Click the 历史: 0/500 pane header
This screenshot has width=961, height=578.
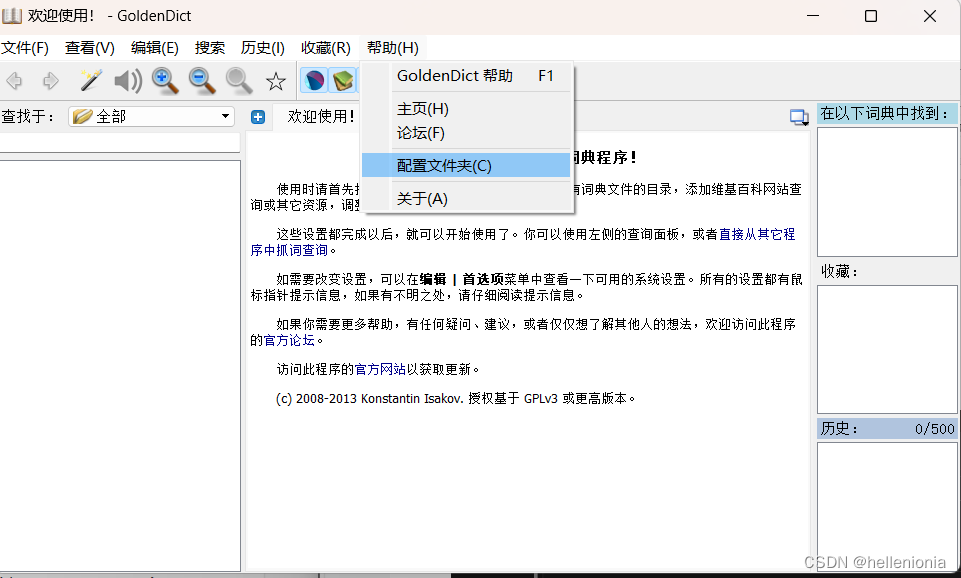coord(887,428)
